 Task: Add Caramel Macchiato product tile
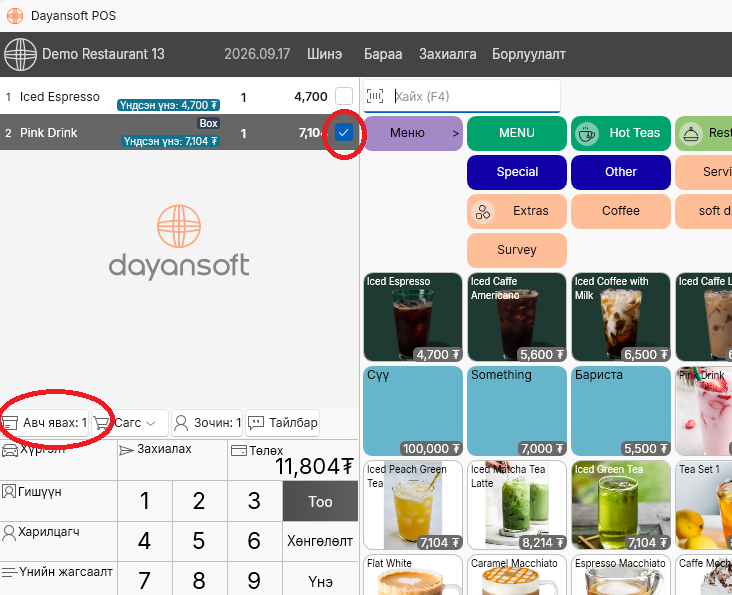(x=517, y=575)
